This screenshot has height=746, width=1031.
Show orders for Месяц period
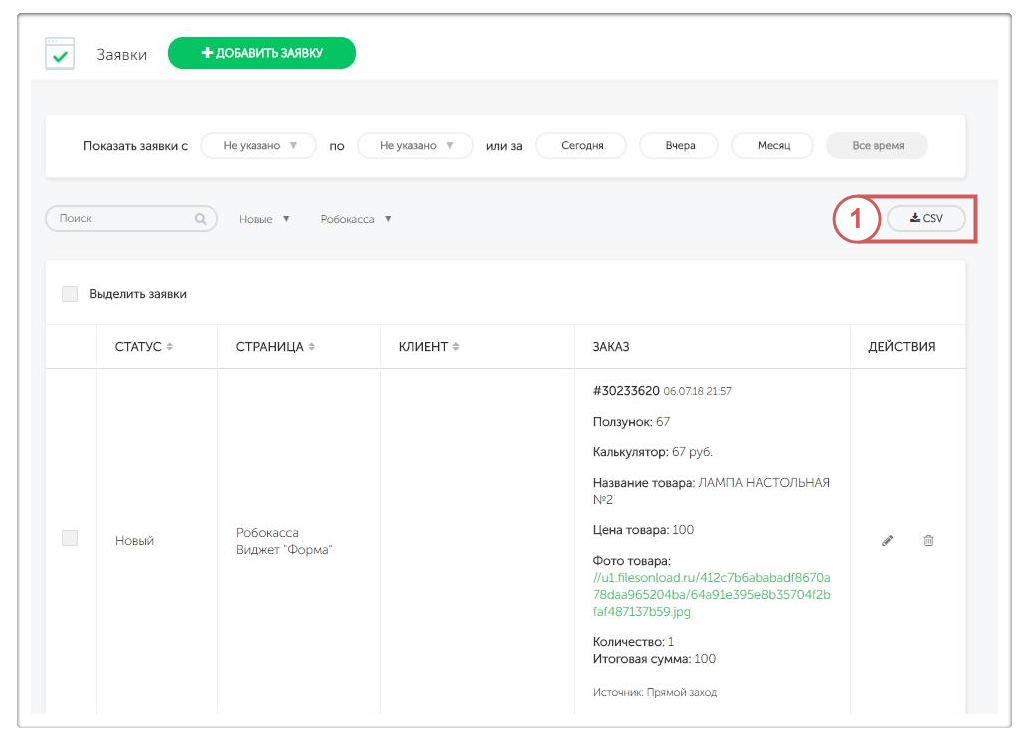point(772,146)
